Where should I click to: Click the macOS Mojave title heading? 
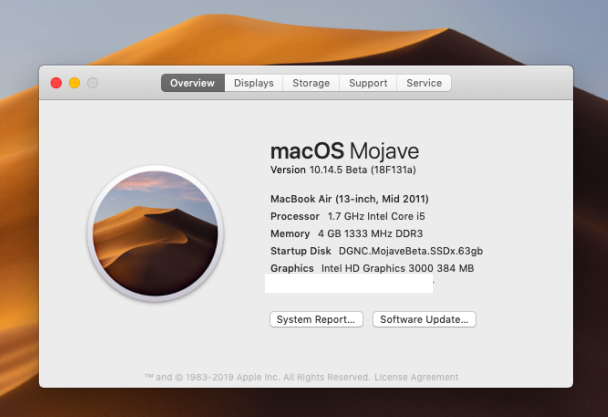coord(345,151)
